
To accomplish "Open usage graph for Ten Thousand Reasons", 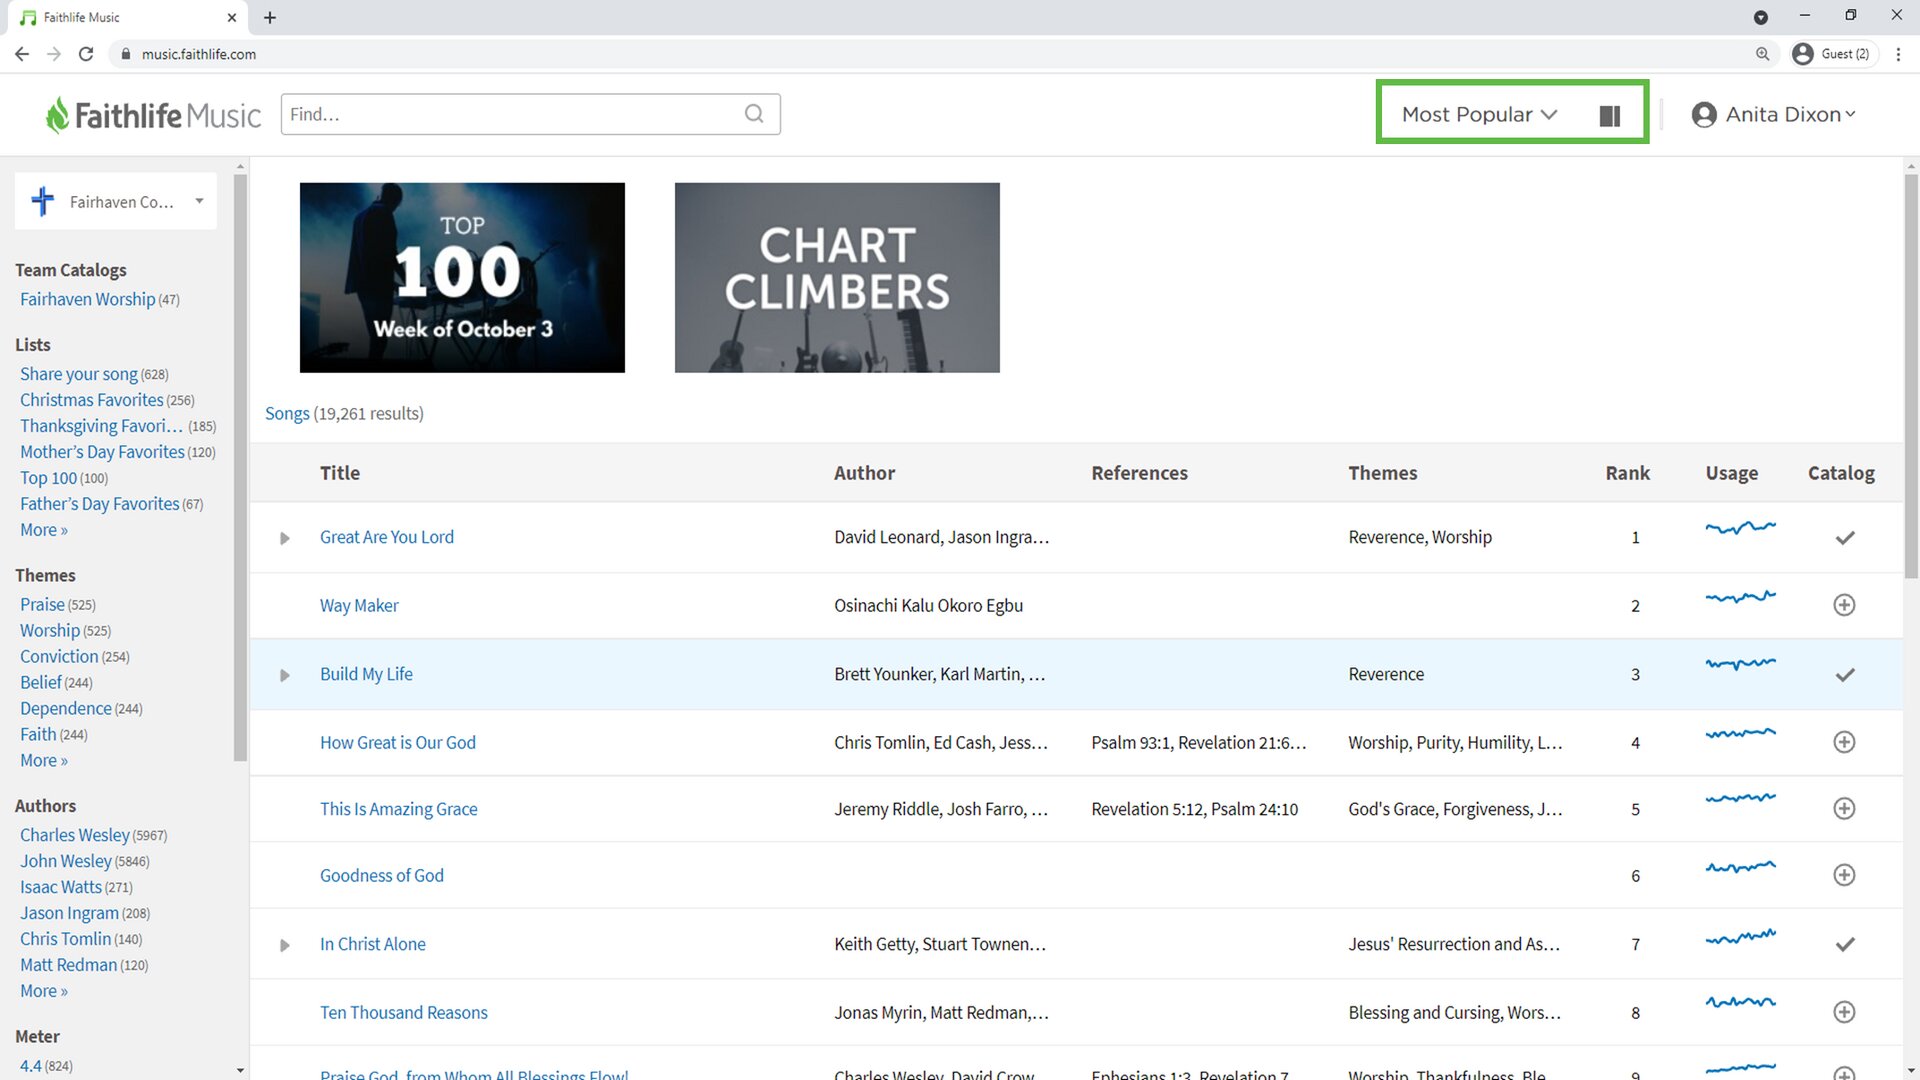I will [1740, 1002].
